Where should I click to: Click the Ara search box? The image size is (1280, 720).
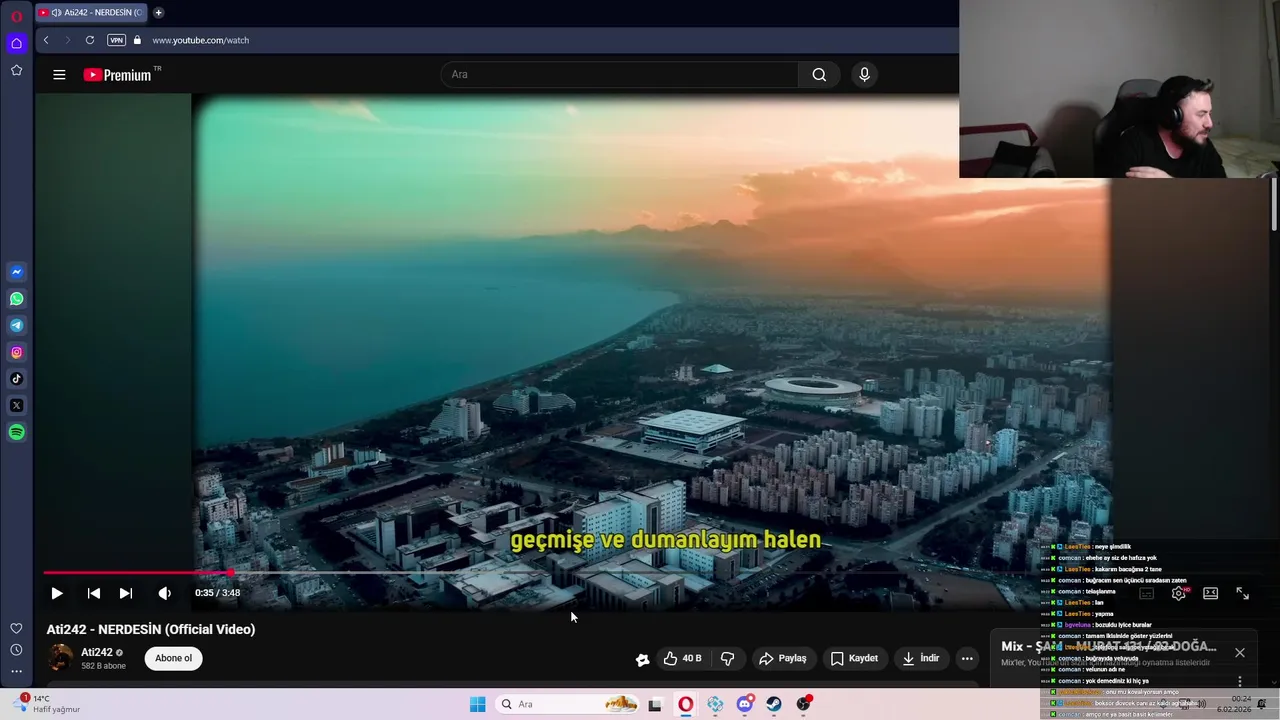point(619,74)
